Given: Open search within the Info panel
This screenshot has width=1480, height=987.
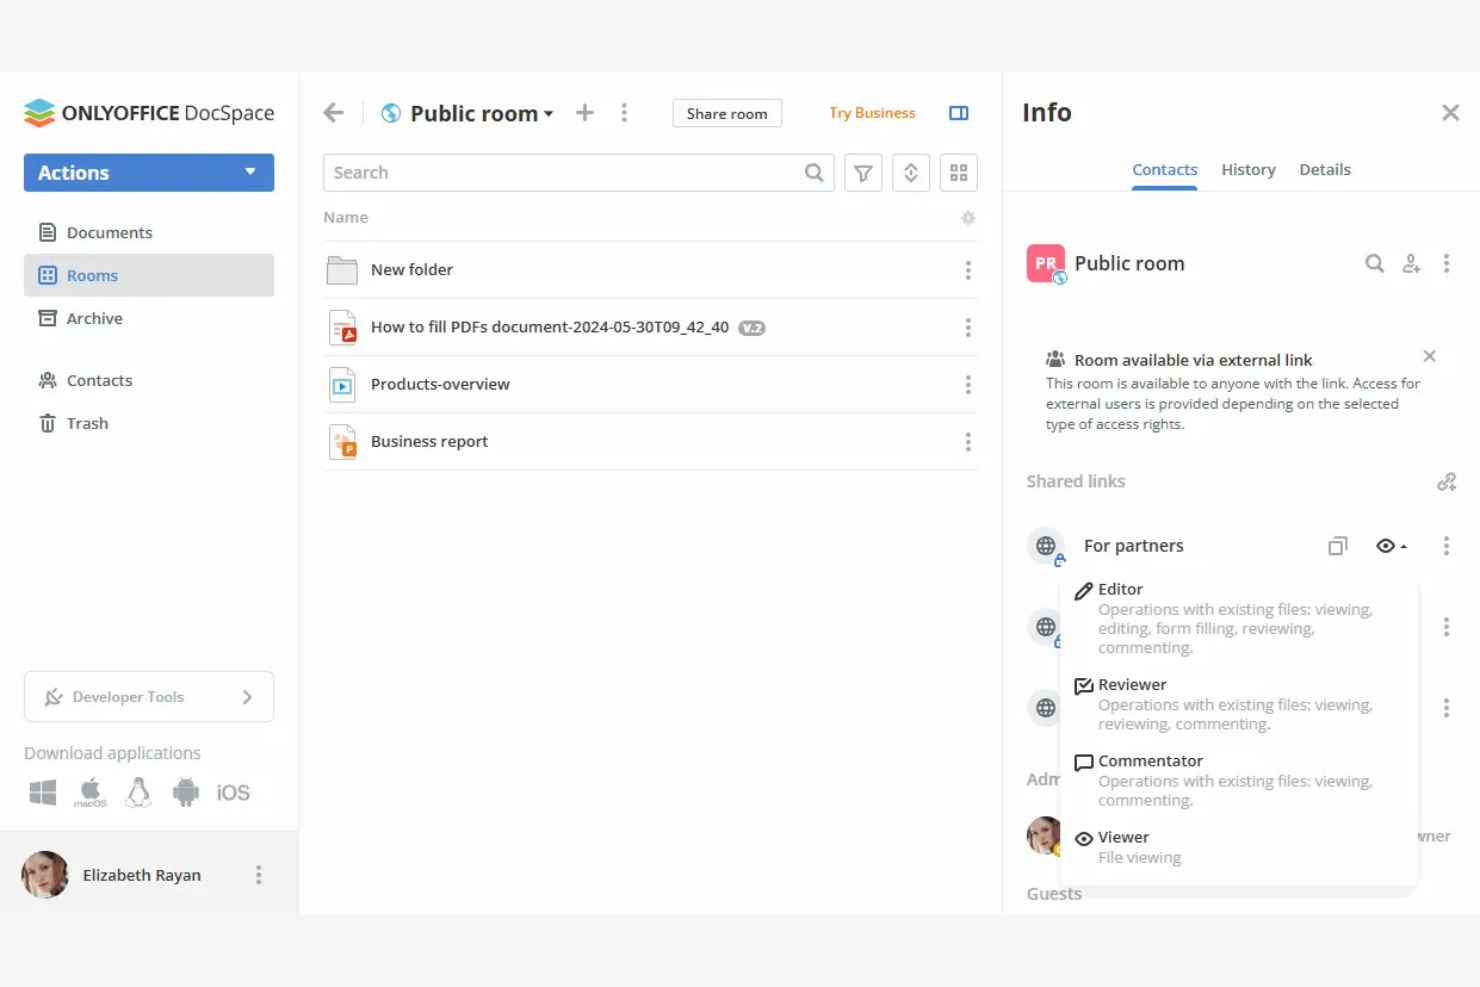Looking at the screenshot, I should (x=1374, y=263).
